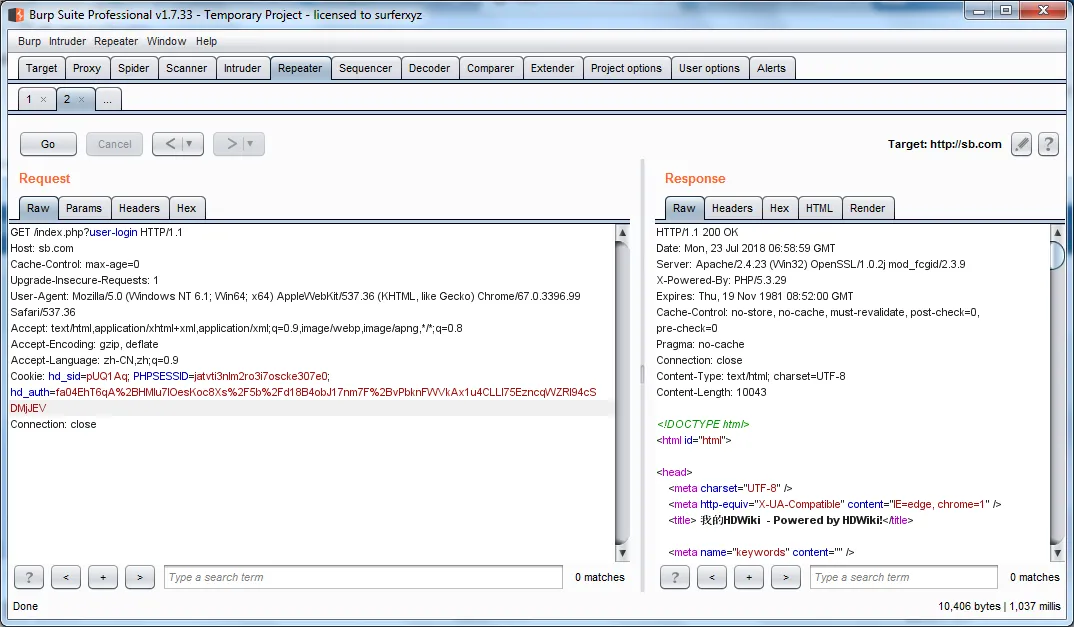
Task: Switch to the Proxy tab
Action: point(87,68)
